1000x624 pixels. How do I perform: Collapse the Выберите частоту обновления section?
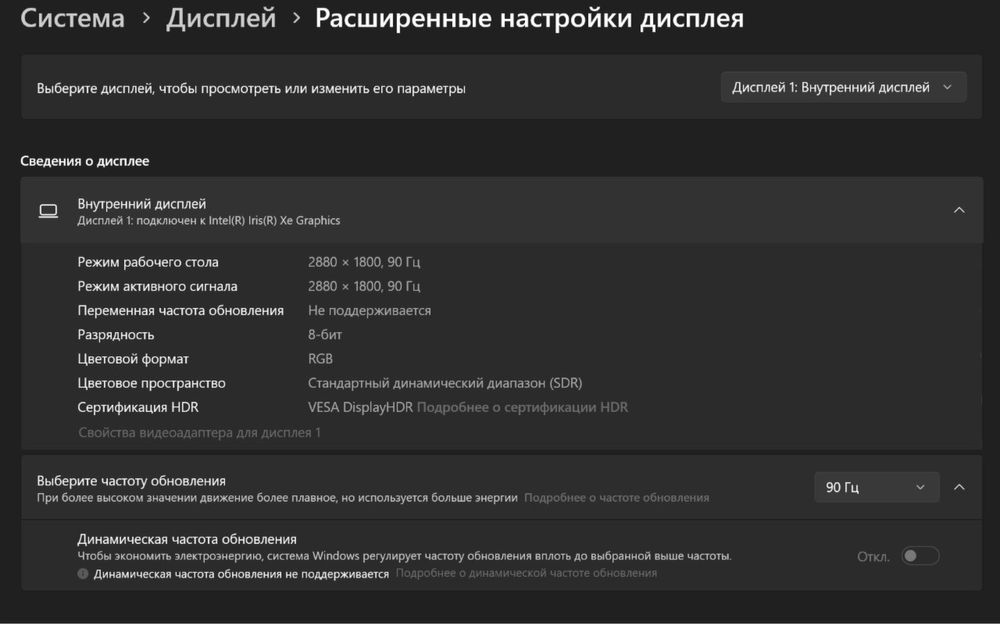tap(959, 487)
